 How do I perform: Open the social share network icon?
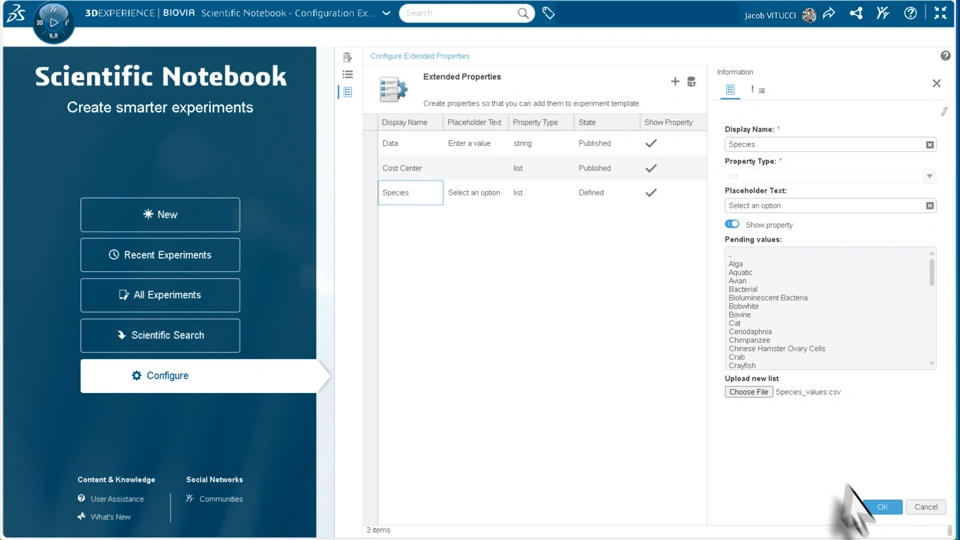coord(856,13)
